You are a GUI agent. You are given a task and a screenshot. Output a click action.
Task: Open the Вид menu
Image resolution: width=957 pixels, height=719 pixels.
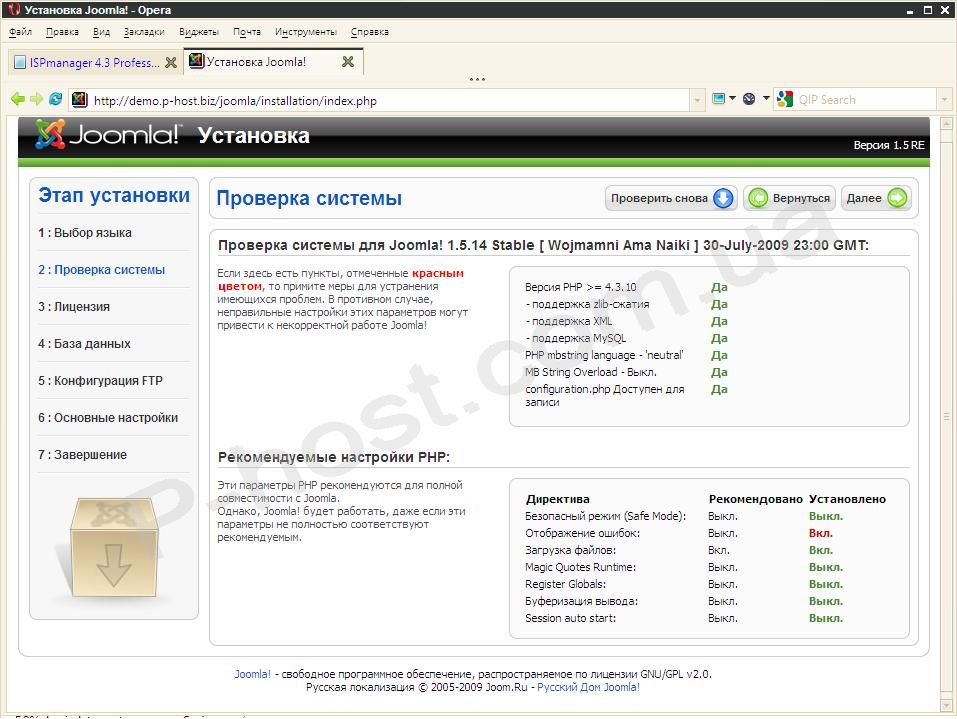click(x=101, y=32)
